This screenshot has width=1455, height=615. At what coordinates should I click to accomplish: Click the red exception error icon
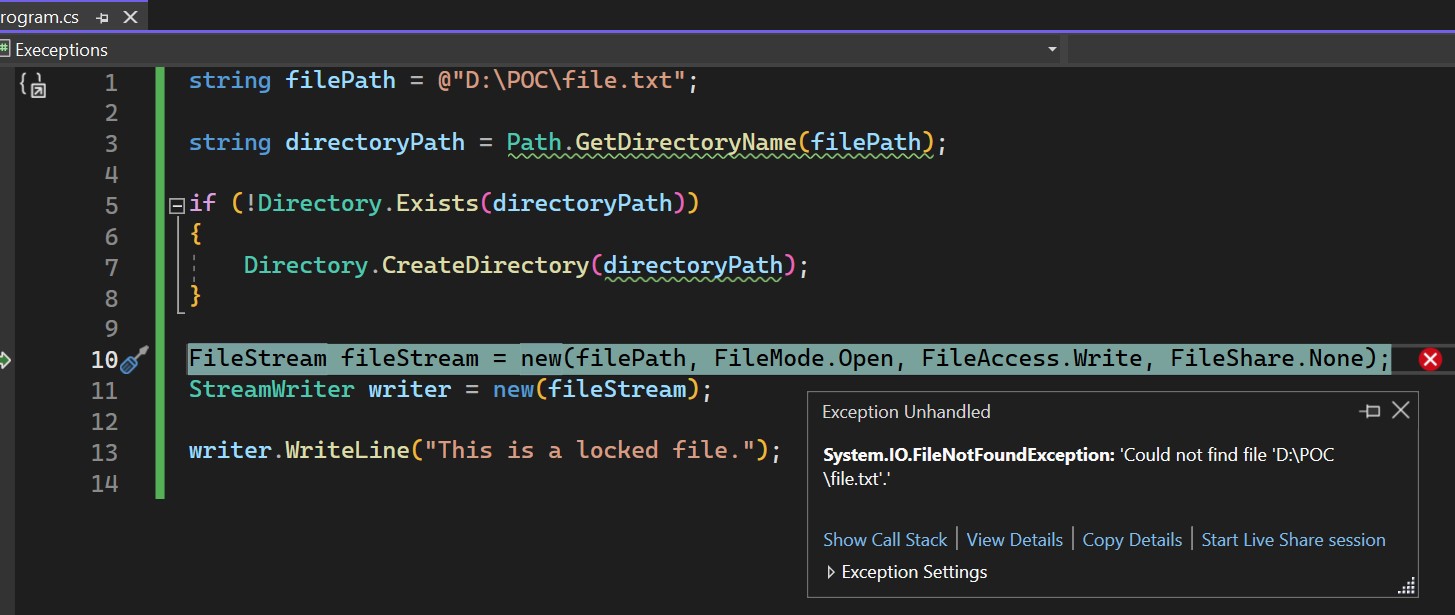pos(1430,359)
